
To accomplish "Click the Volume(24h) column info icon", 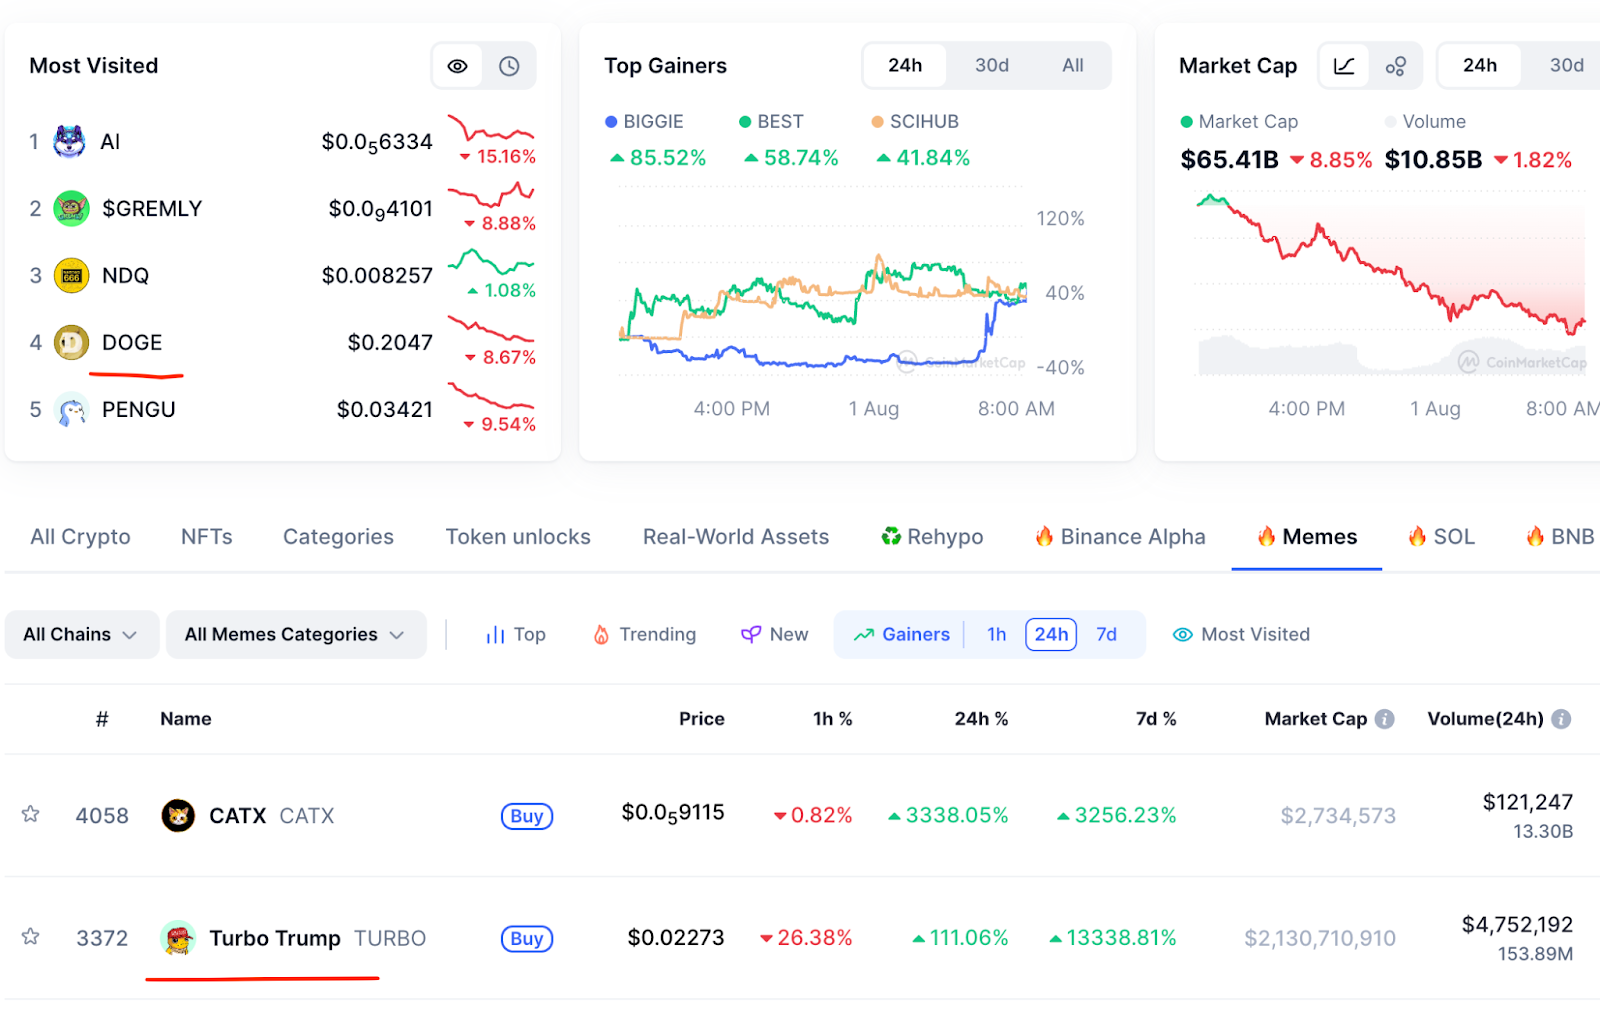I will coord(1564,718).
